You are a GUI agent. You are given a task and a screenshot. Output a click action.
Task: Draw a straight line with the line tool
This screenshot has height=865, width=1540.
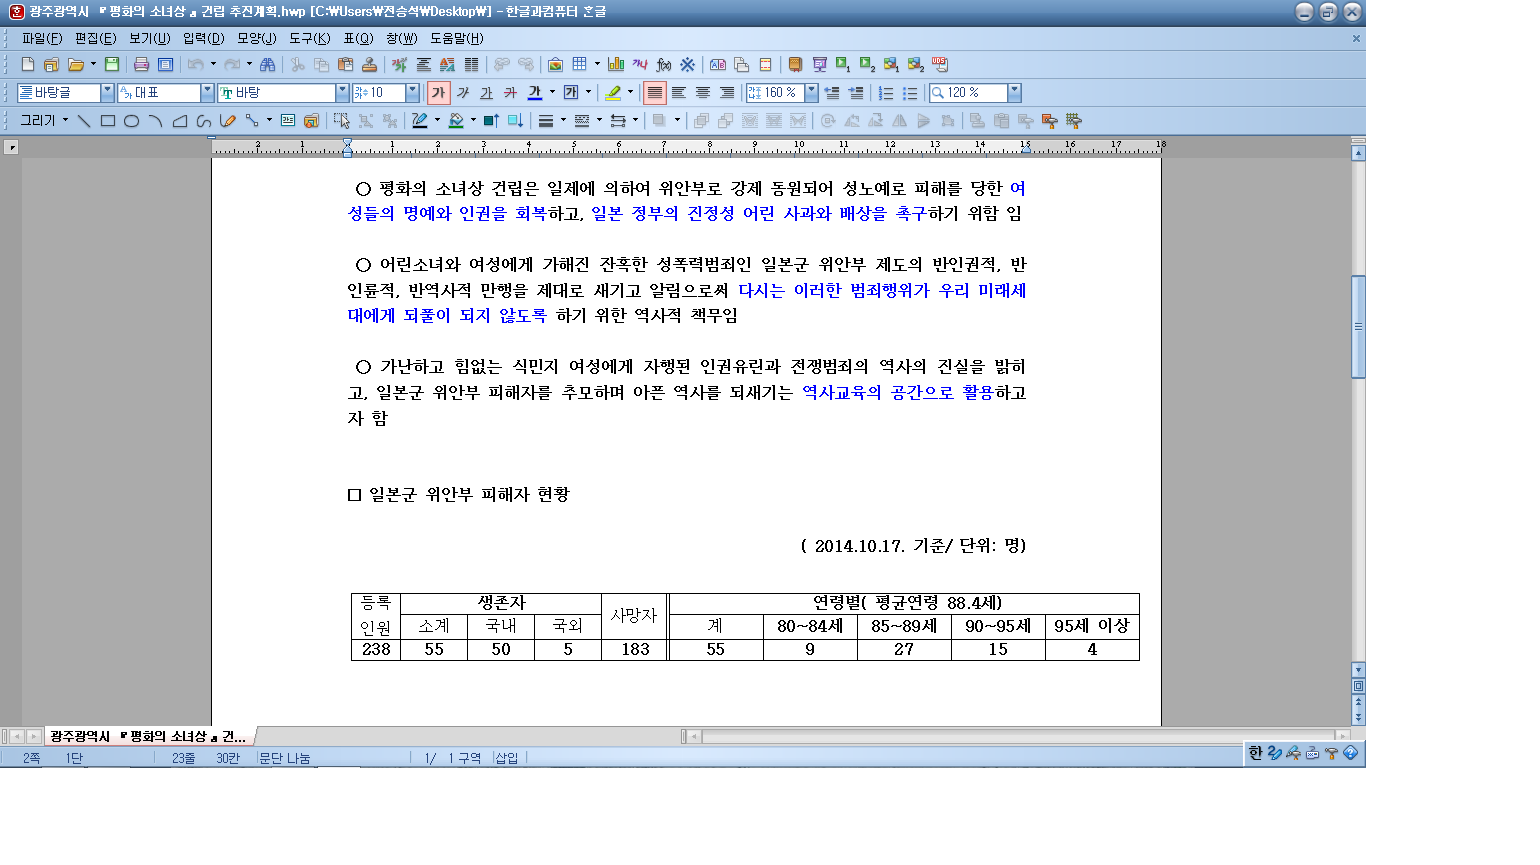pos(84,121)
